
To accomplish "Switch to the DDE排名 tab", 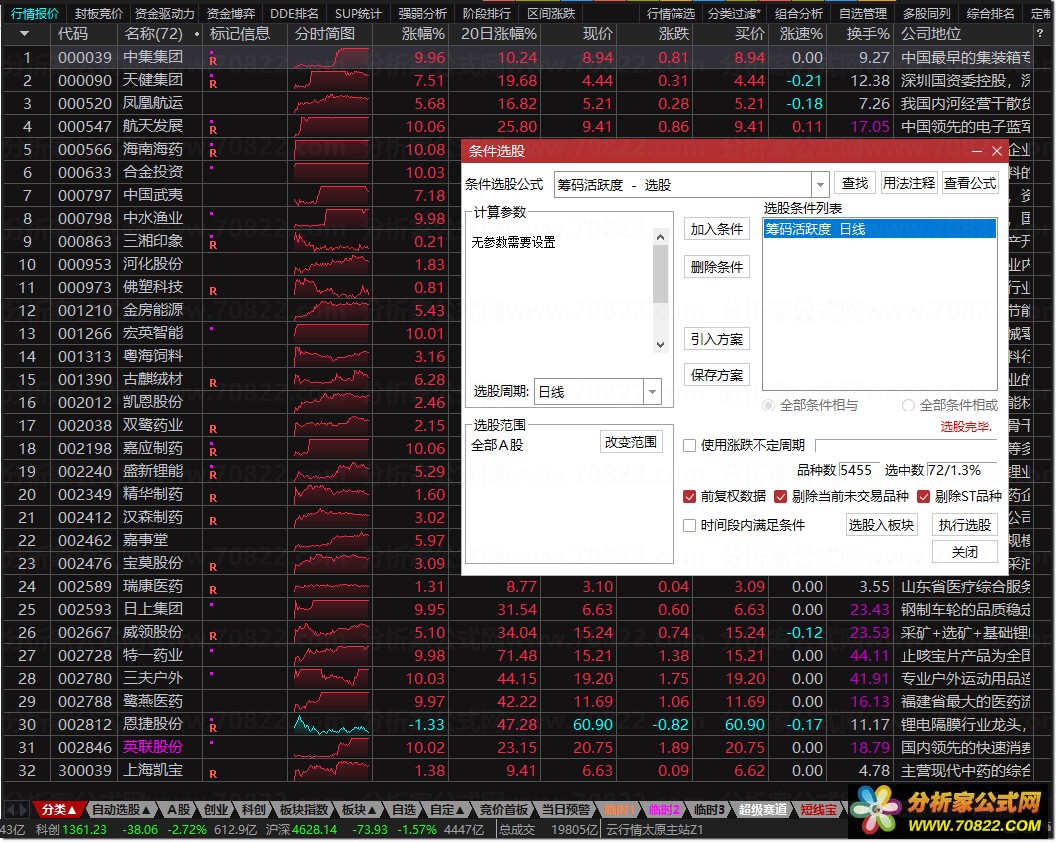I will 294,13.
